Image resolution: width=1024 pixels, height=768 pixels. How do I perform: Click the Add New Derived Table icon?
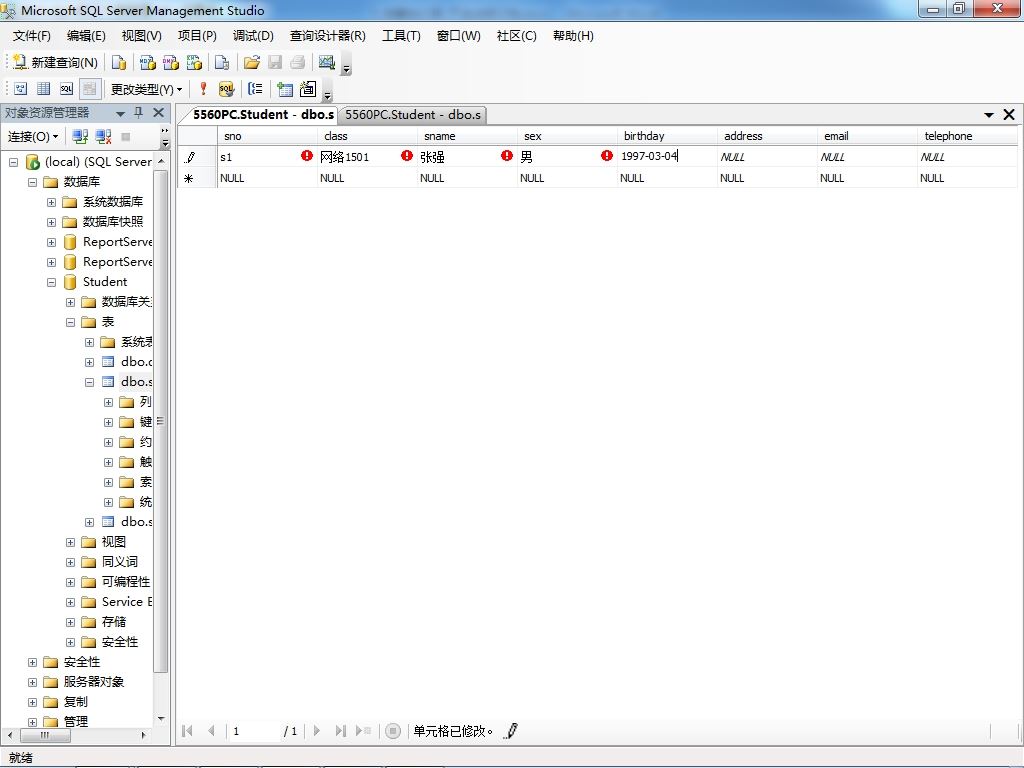point(308,88)
